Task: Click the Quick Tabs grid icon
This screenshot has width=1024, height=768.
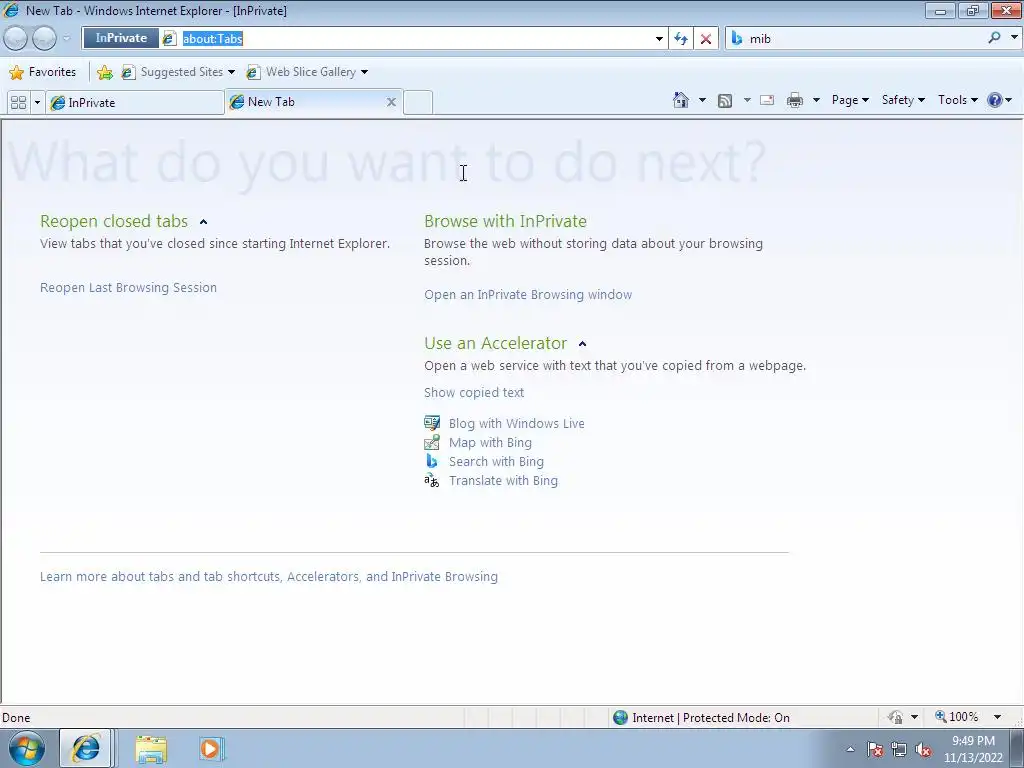Action: pos(18,103)
